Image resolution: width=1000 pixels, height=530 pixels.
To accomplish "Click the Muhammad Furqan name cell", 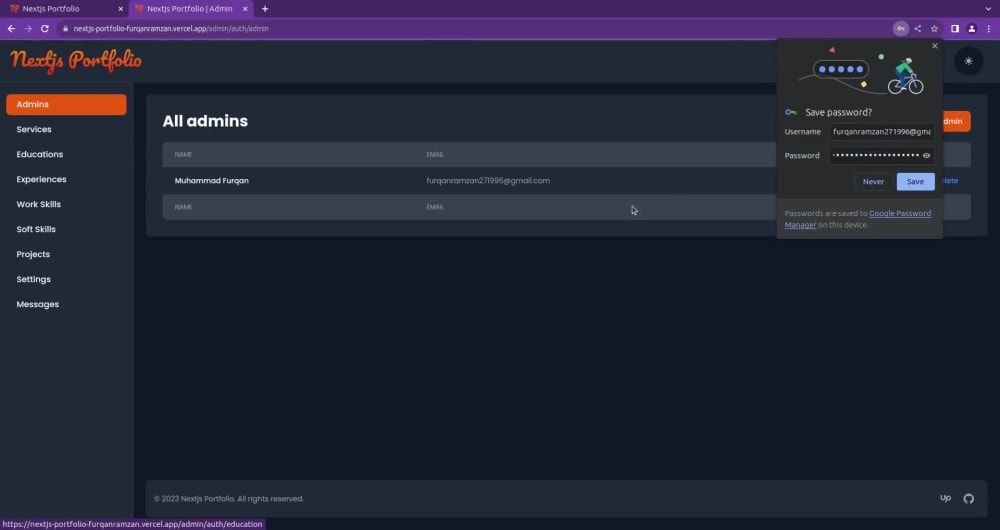I will (x=212, y=181).
